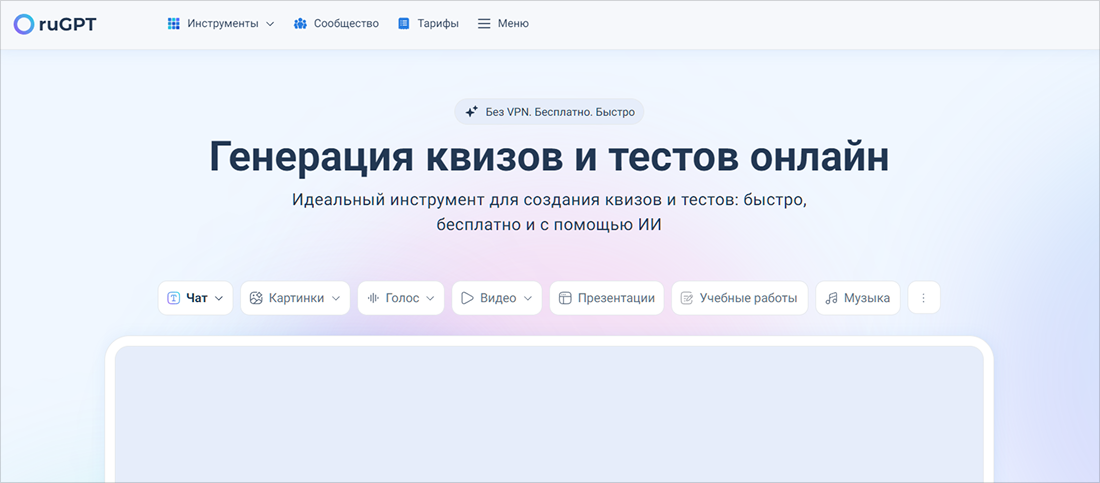Open more tools via three-dot button
Viewport: 1100px width, 483px height.
[x=923, y=298]
